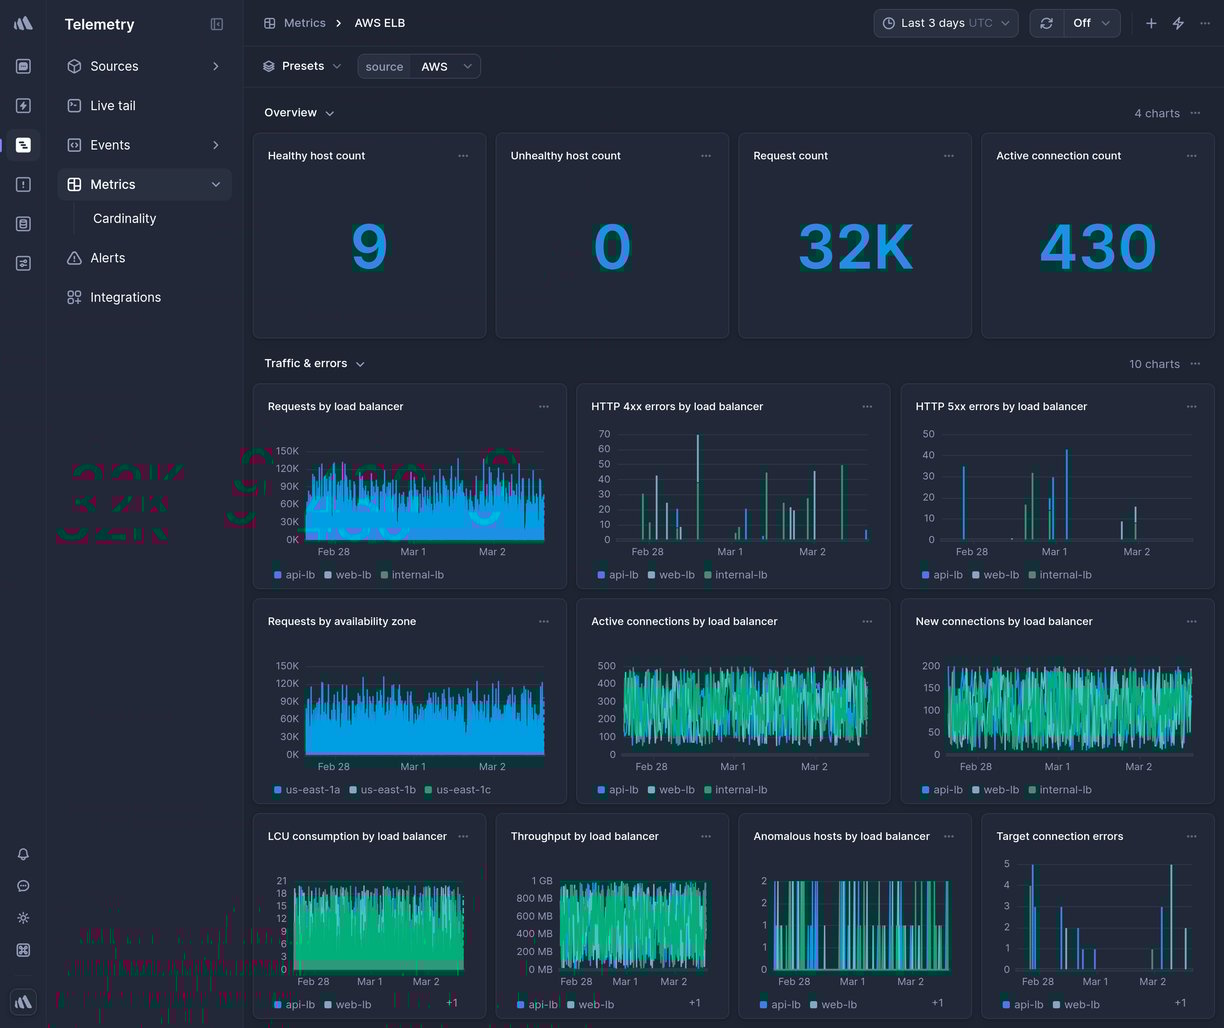Expand the Presets dropdown
The height and width of the screenshot is (1028, 1224).
pos(303,66)
